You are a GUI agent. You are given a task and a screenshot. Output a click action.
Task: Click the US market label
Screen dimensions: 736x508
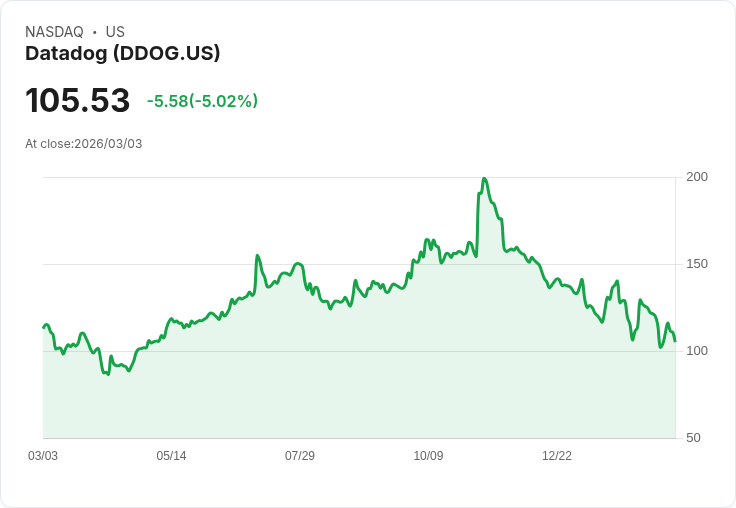pos(115,32)
